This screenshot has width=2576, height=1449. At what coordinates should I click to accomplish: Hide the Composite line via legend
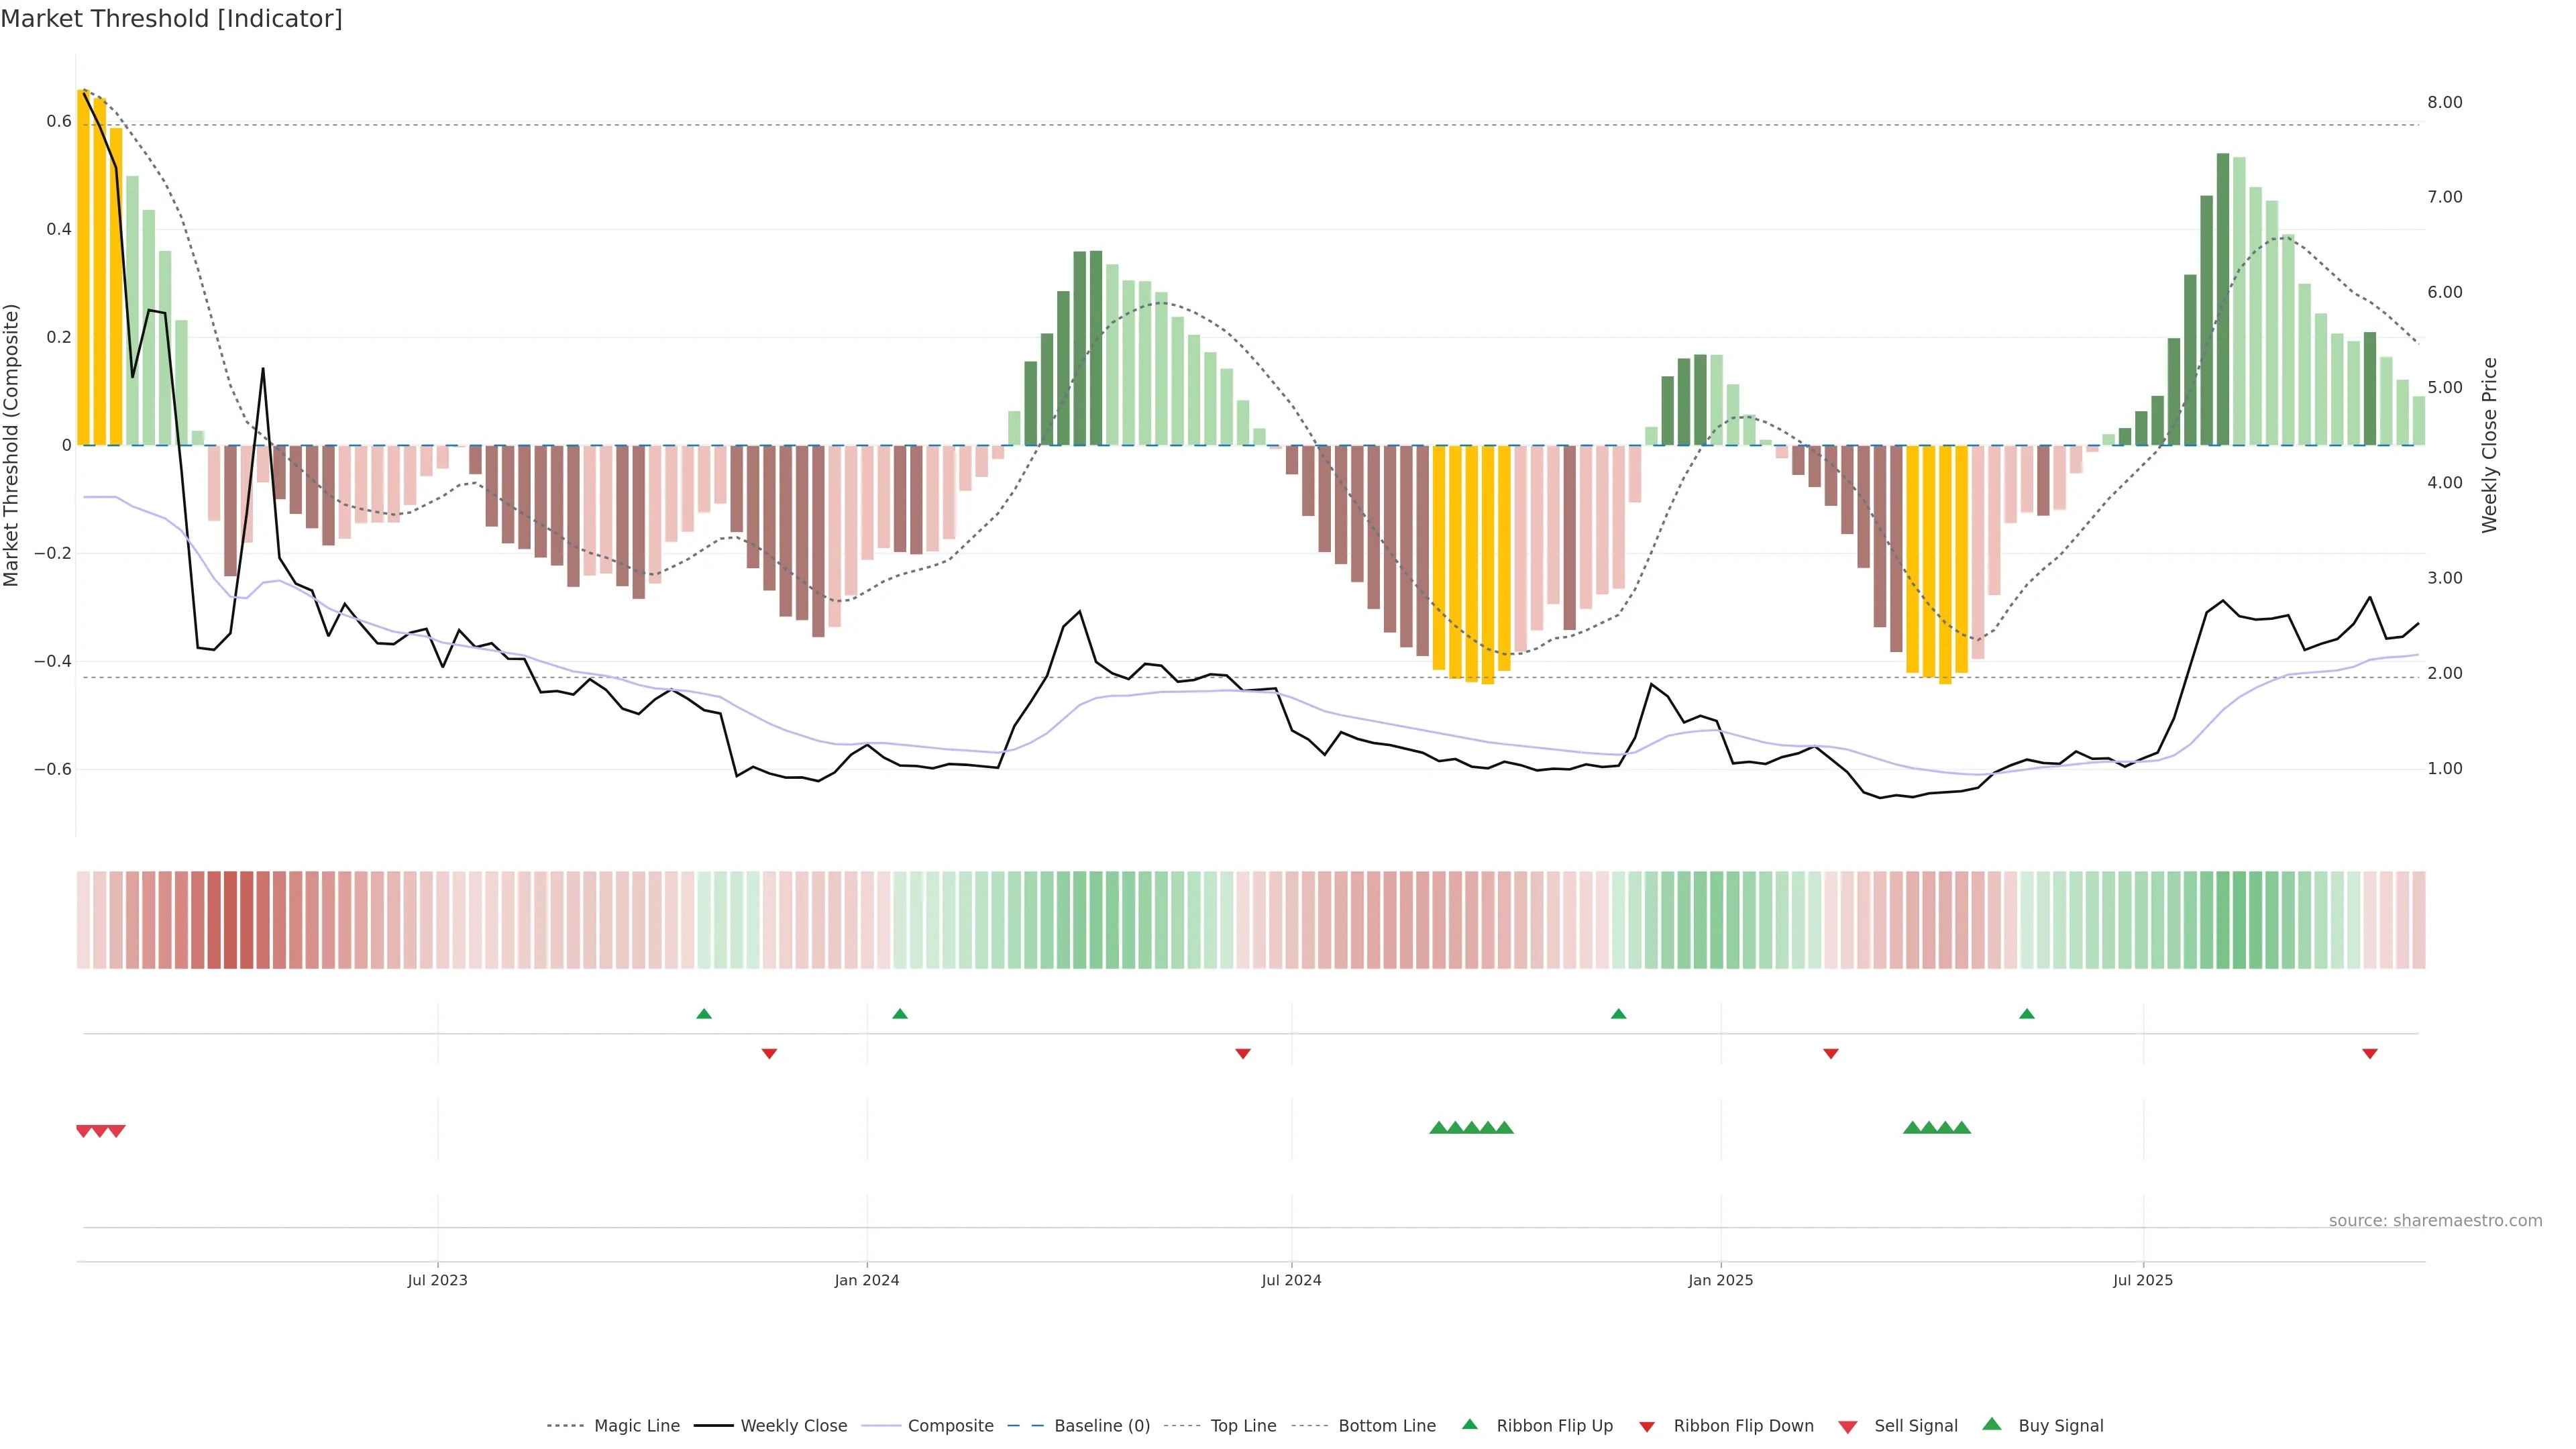click(x=950, y=1426)
